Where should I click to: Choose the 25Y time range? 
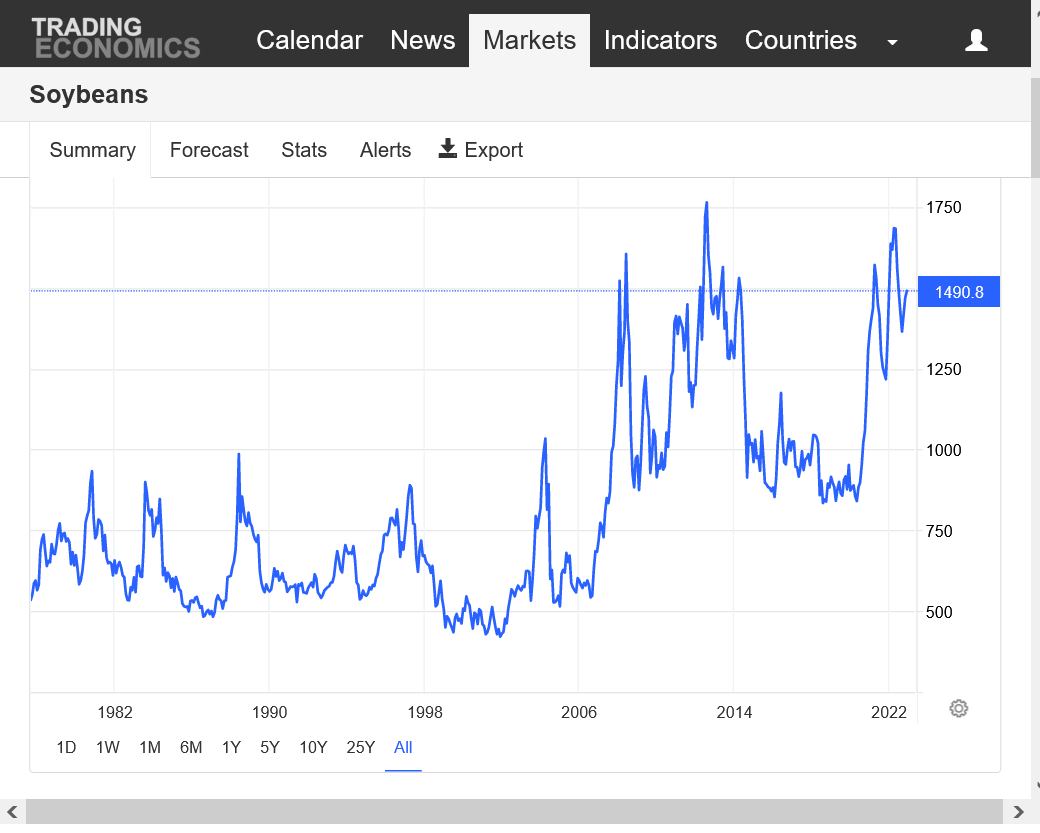click(360, 747)
